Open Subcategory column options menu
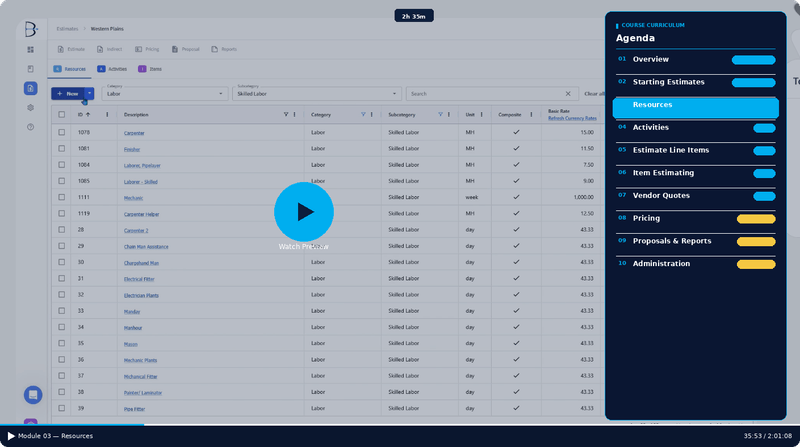800x447 pixels. 449,115
